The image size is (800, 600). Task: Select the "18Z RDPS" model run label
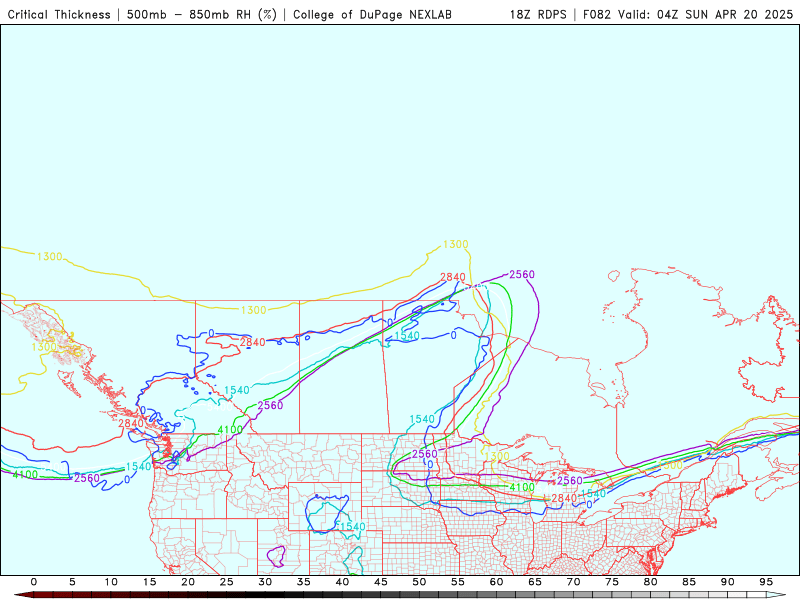click(x=538, y=15)
